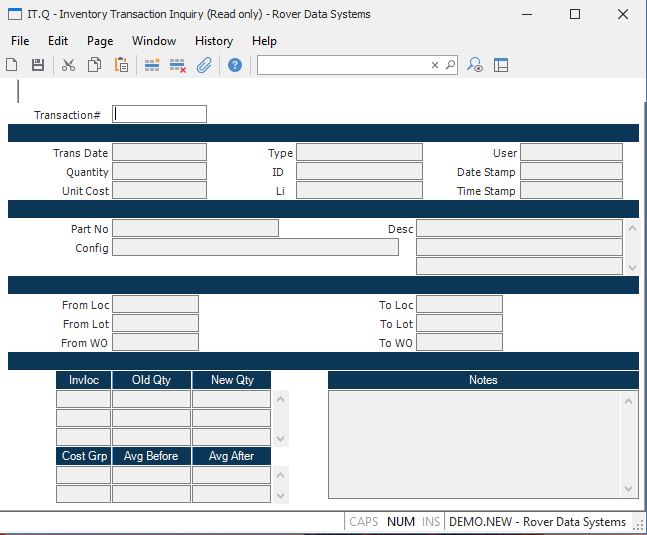
Task: Click the Invloc column header
Action: coord(83,380)
